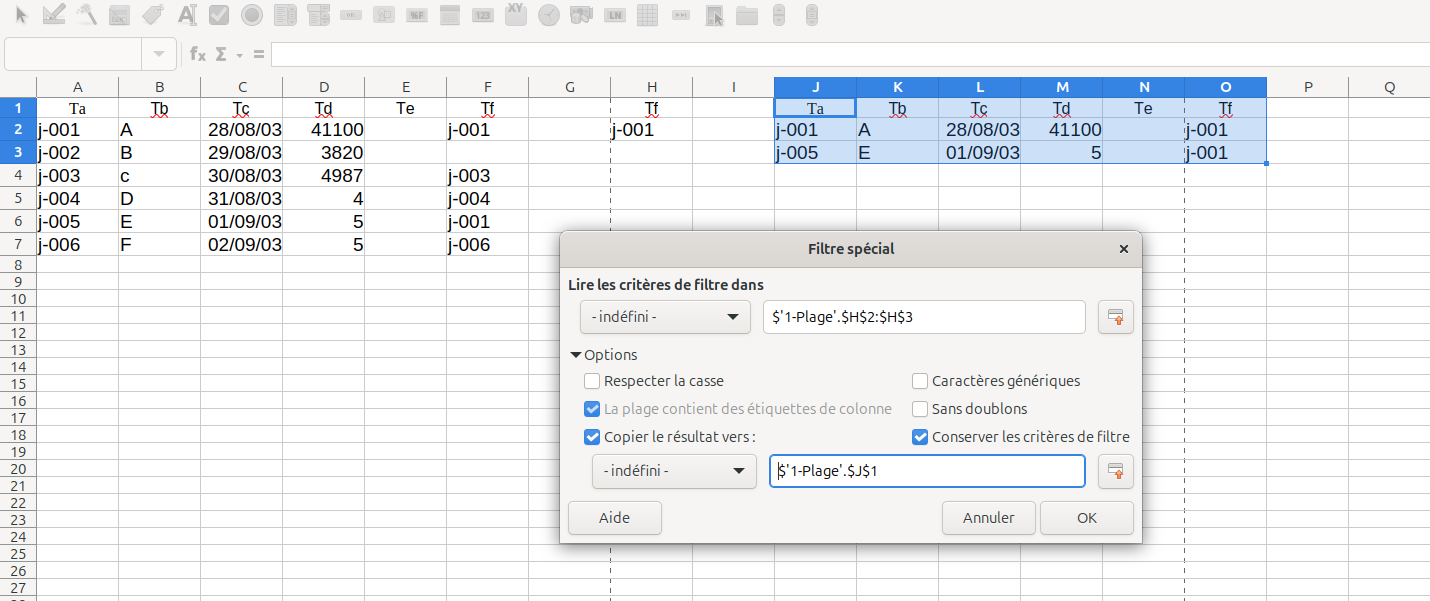
Task: Click the copy-result field $J$1
Action: (x=927, y=471)
